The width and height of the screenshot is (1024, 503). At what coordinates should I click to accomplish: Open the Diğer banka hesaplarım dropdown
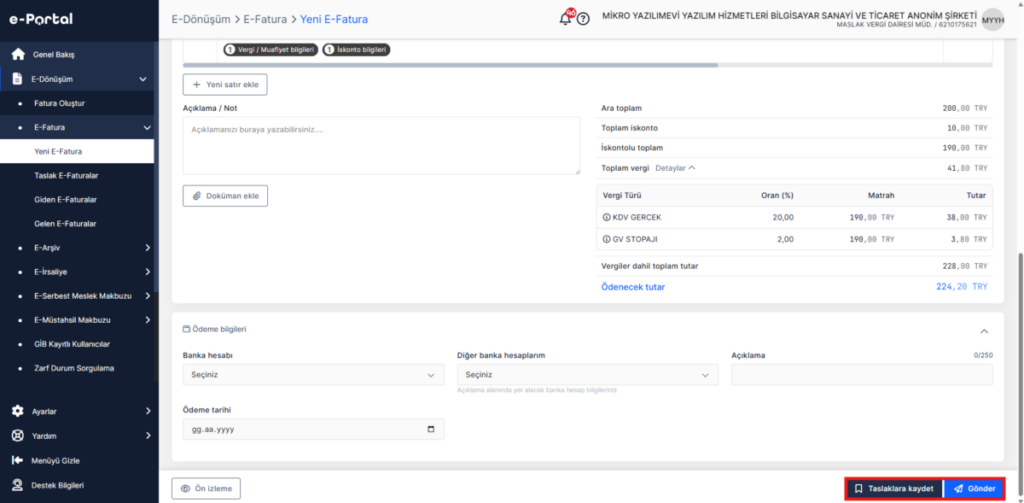click(588, 375)
